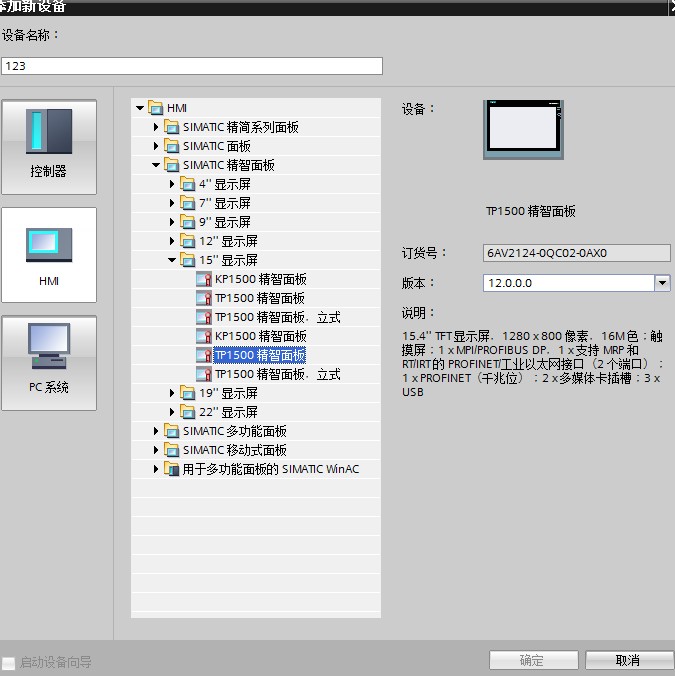The image size is (675, 676).
Task: Select the 'SIMATIC 精智面板' label
Action: 228,165
